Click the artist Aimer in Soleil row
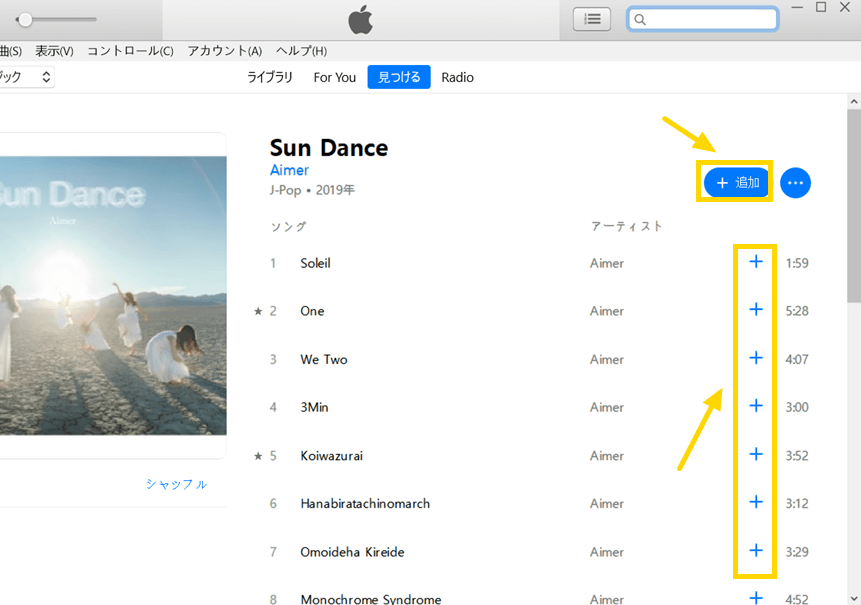This screenshot has height=605, width=861. coord(607,263)
